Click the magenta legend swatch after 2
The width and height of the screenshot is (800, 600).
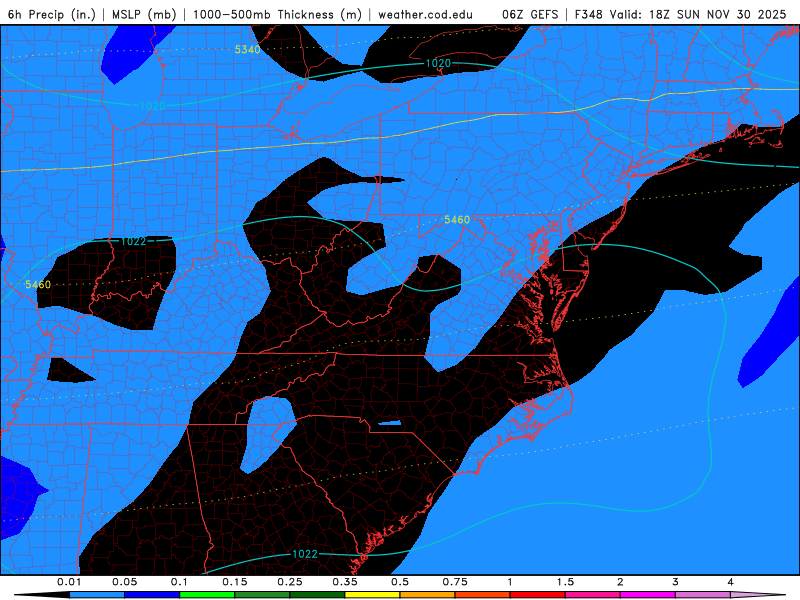648,595
